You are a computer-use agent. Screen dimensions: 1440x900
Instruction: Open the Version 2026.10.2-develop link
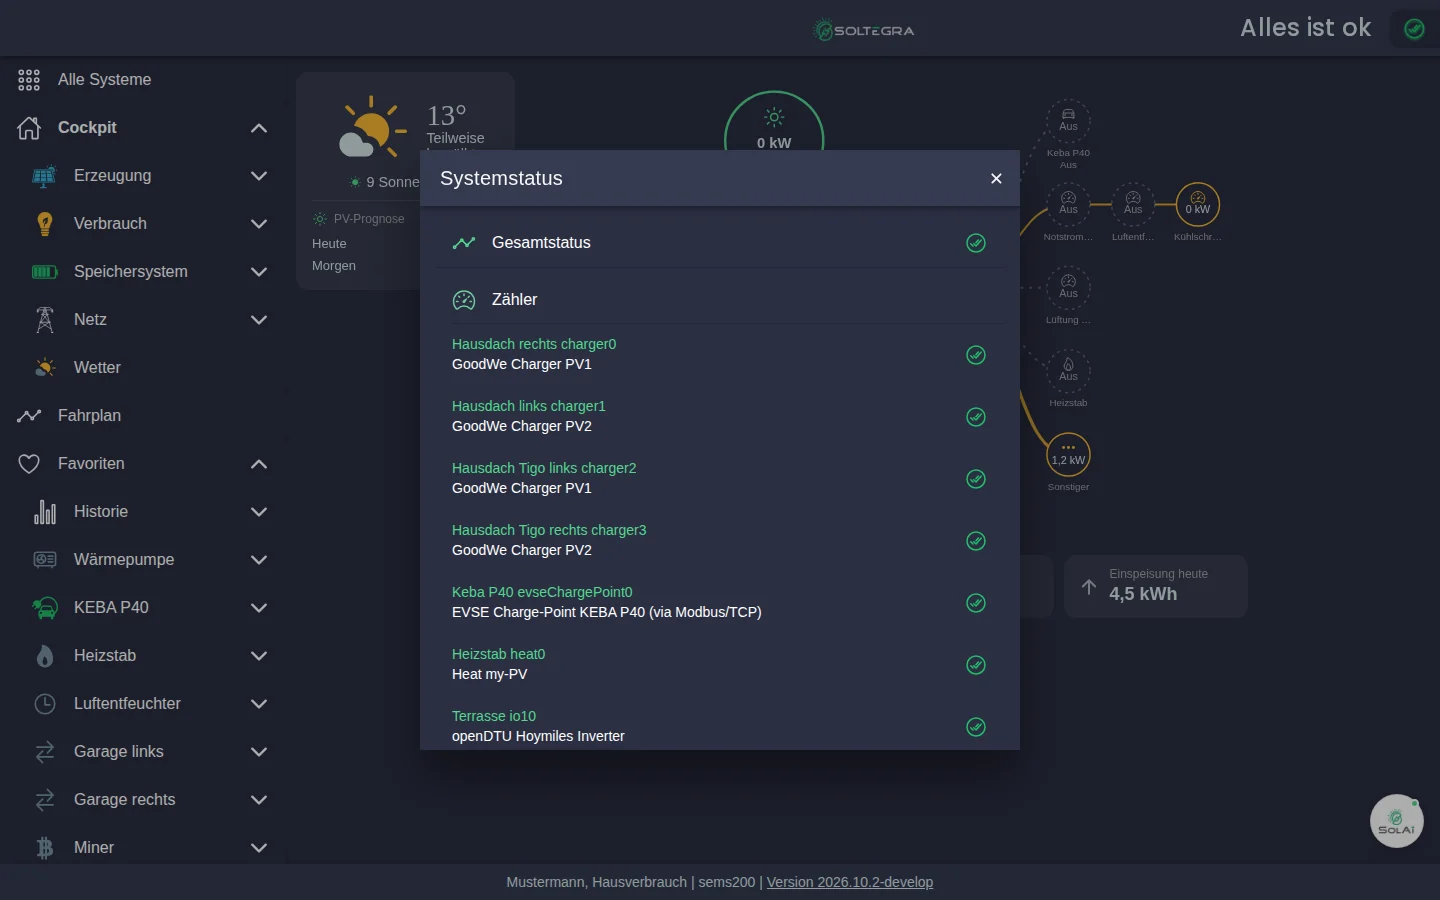850,882
